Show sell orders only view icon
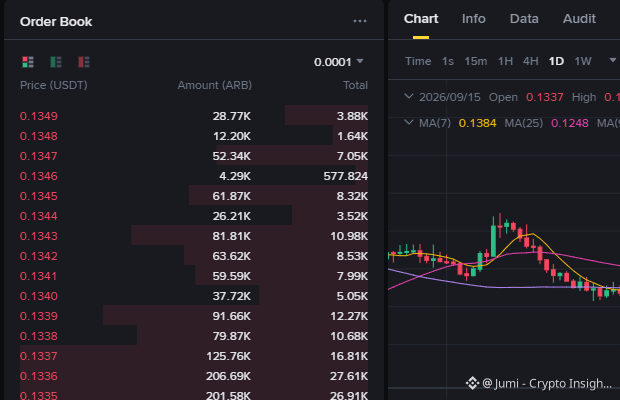 84,62
